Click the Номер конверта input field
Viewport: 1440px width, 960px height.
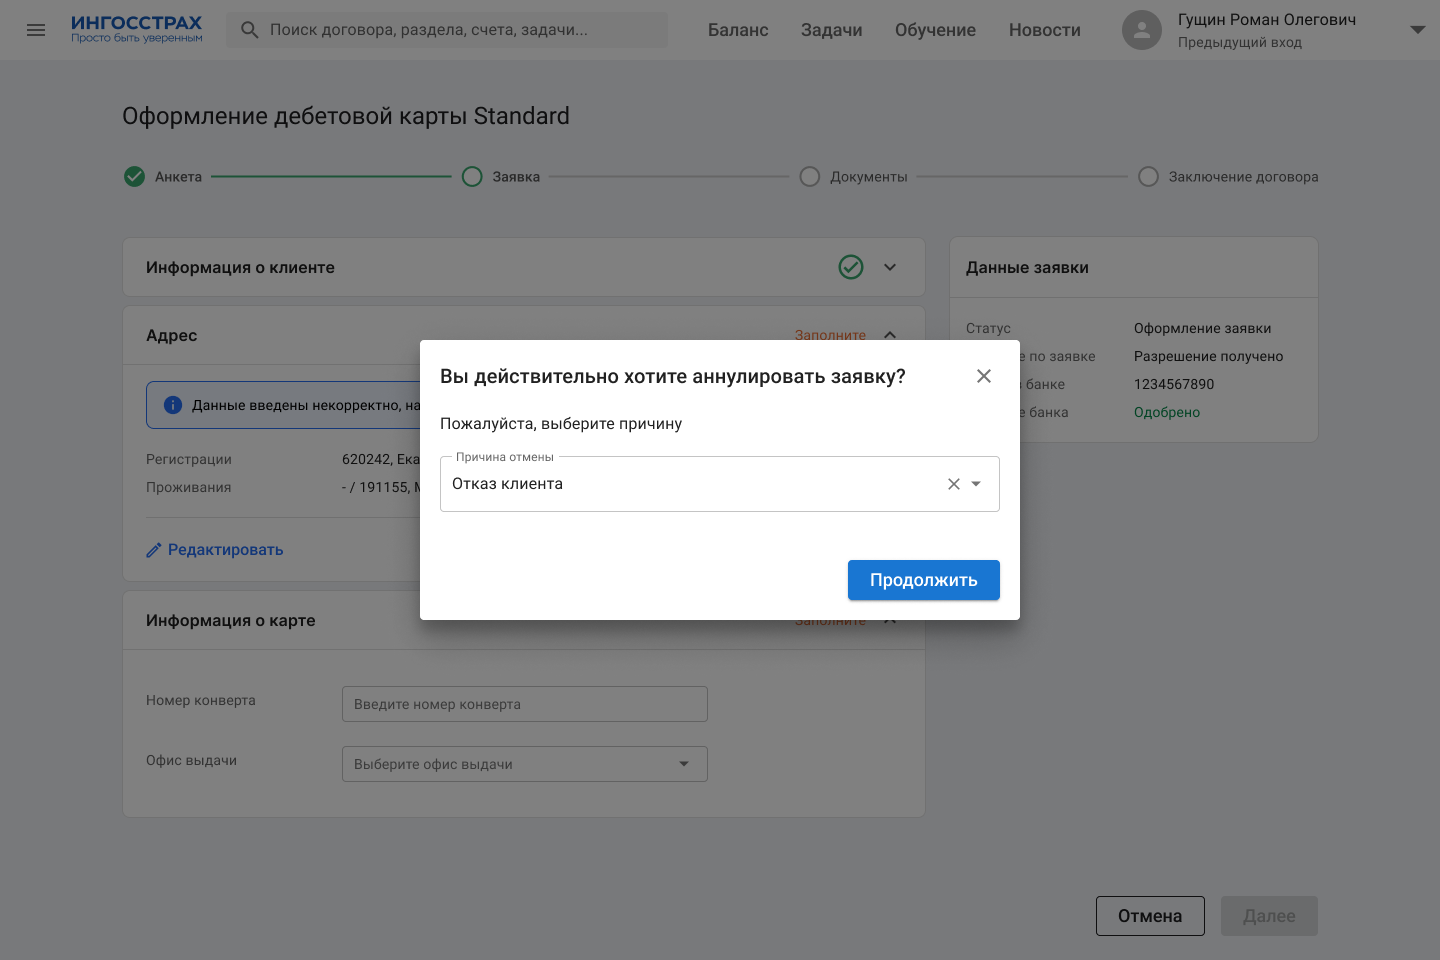tap(524, 704)
